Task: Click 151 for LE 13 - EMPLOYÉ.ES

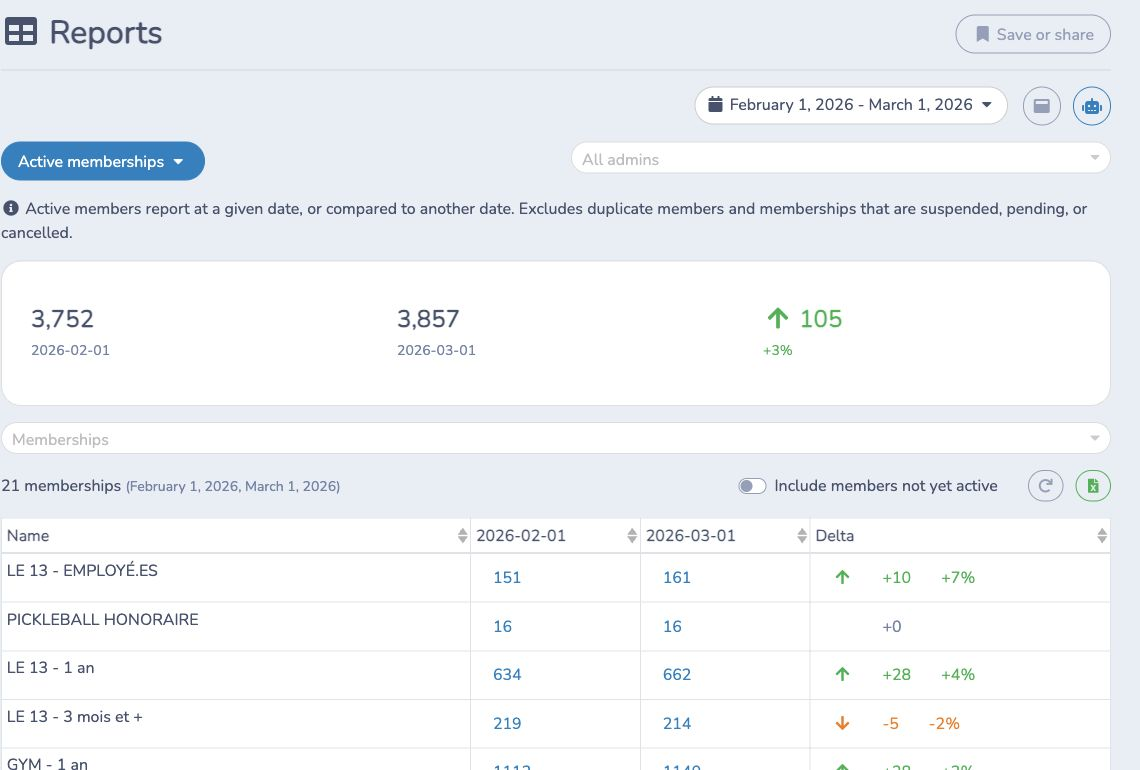Action: coord(507,577)
